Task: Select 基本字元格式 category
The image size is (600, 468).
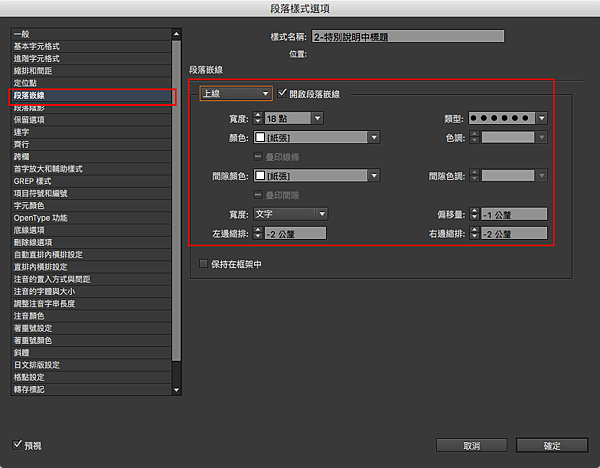Action: (91, 46)
